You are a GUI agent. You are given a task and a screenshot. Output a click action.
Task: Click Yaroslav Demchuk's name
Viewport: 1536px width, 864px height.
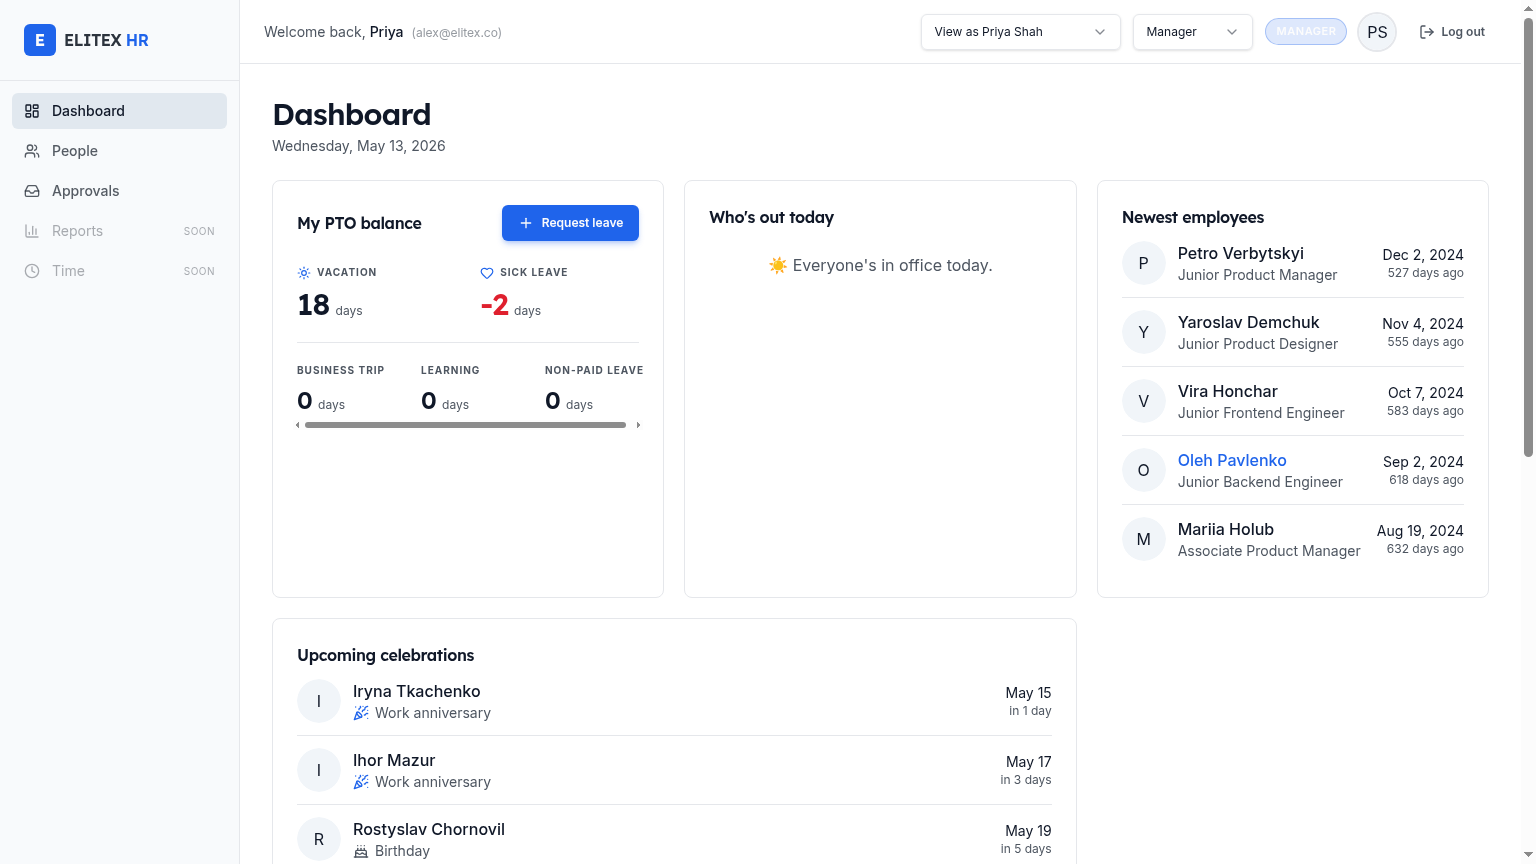[1249, 322]
